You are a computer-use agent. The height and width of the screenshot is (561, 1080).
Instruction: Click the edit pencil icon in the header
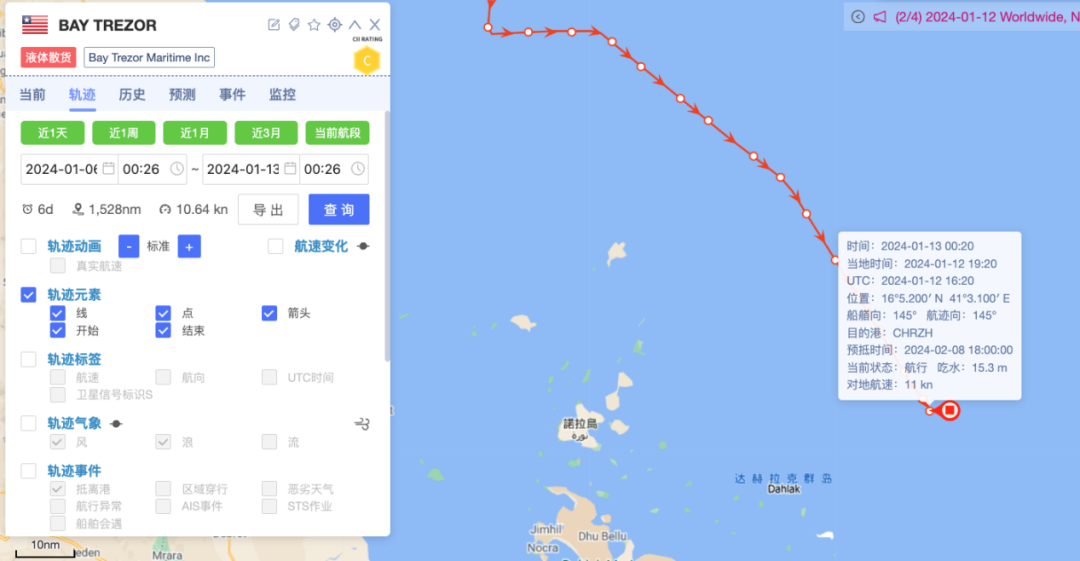click(273, 25)
